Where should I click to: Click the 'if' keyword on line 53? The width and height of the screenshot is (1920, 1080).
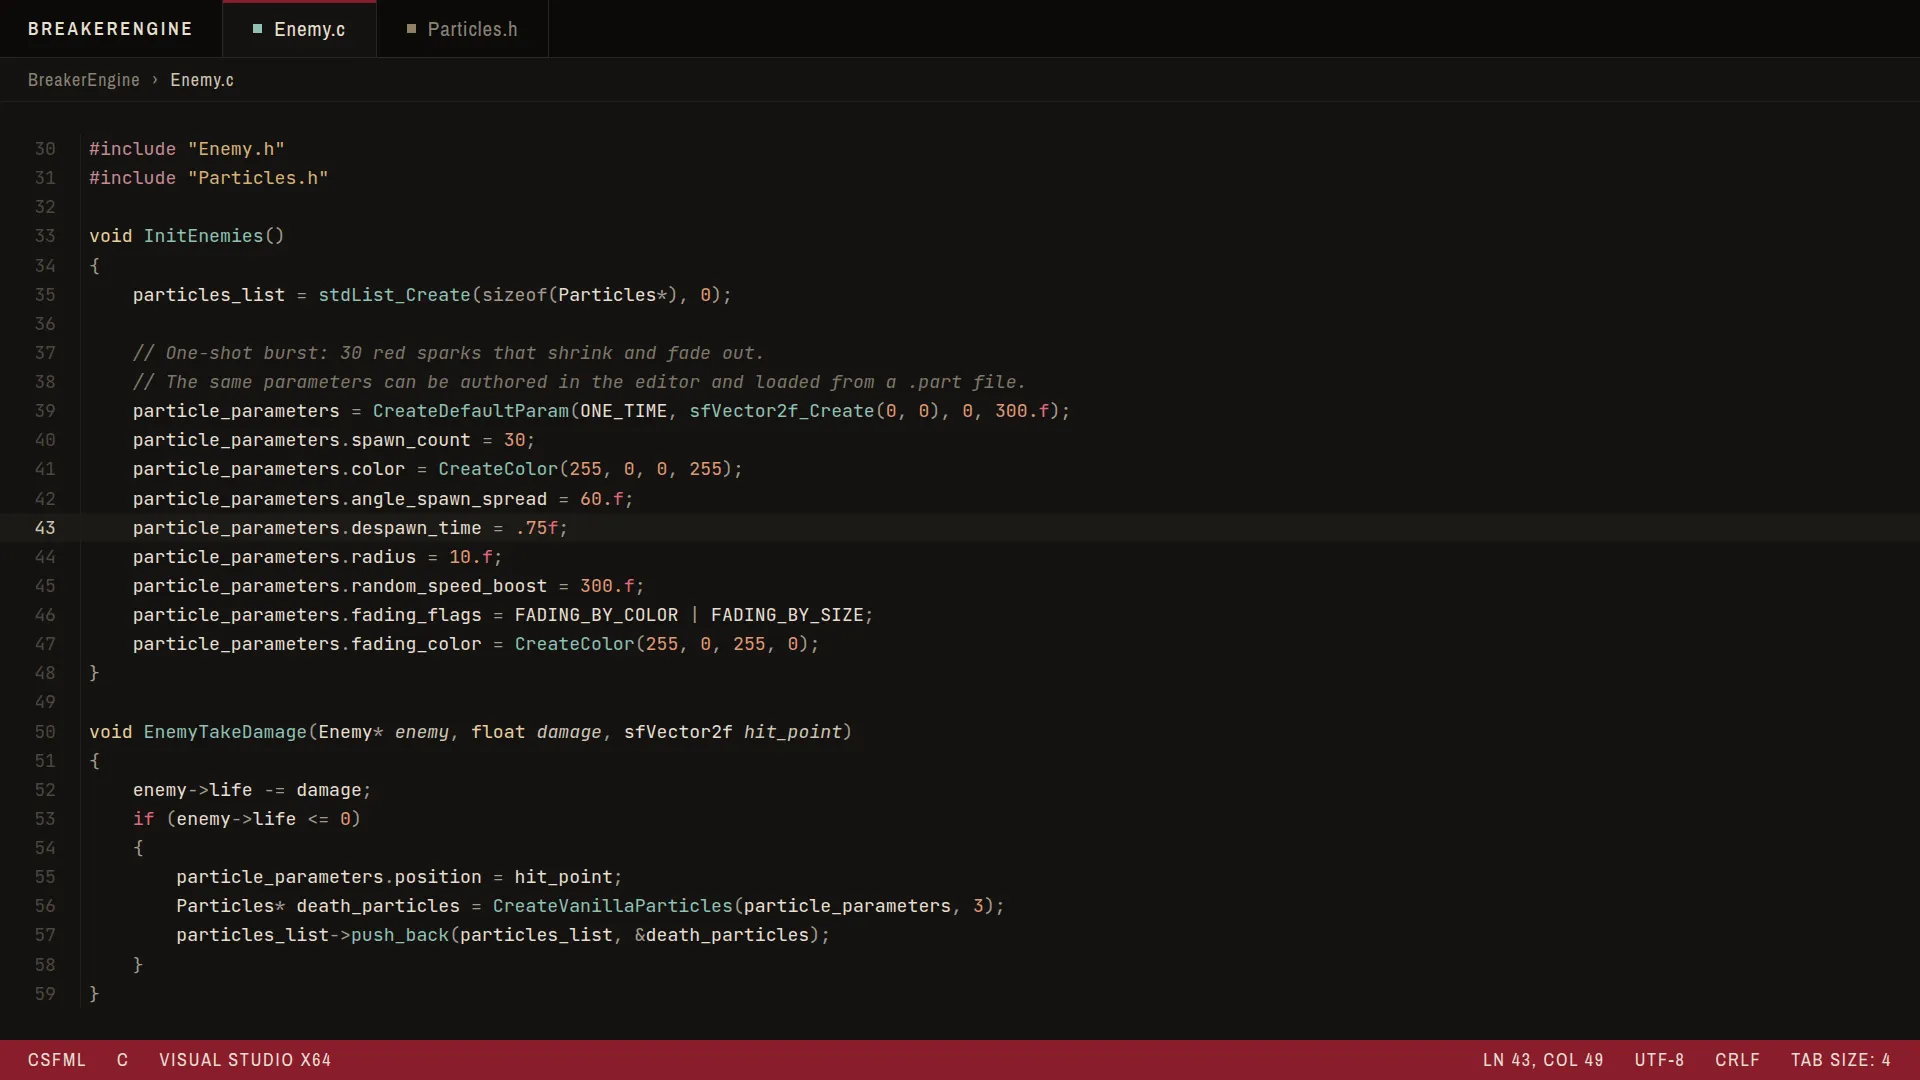pyautogui.click(x=144, y=819)
